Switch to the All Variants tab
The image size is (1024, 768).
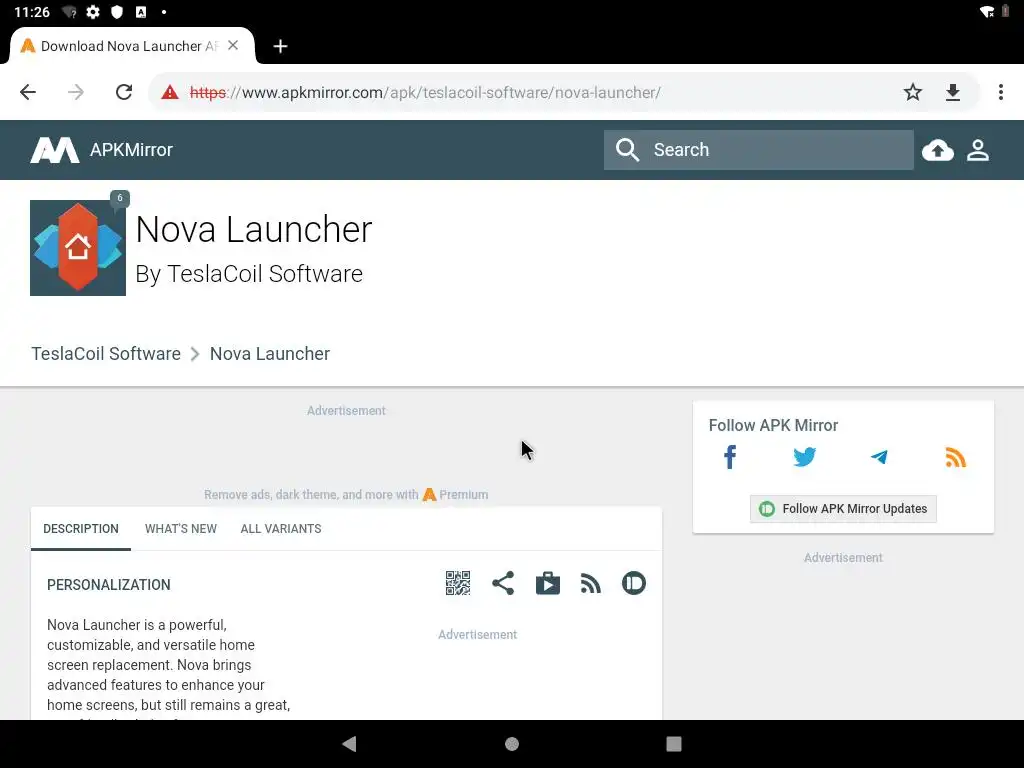pyautogui.click(x=281, y=529)
